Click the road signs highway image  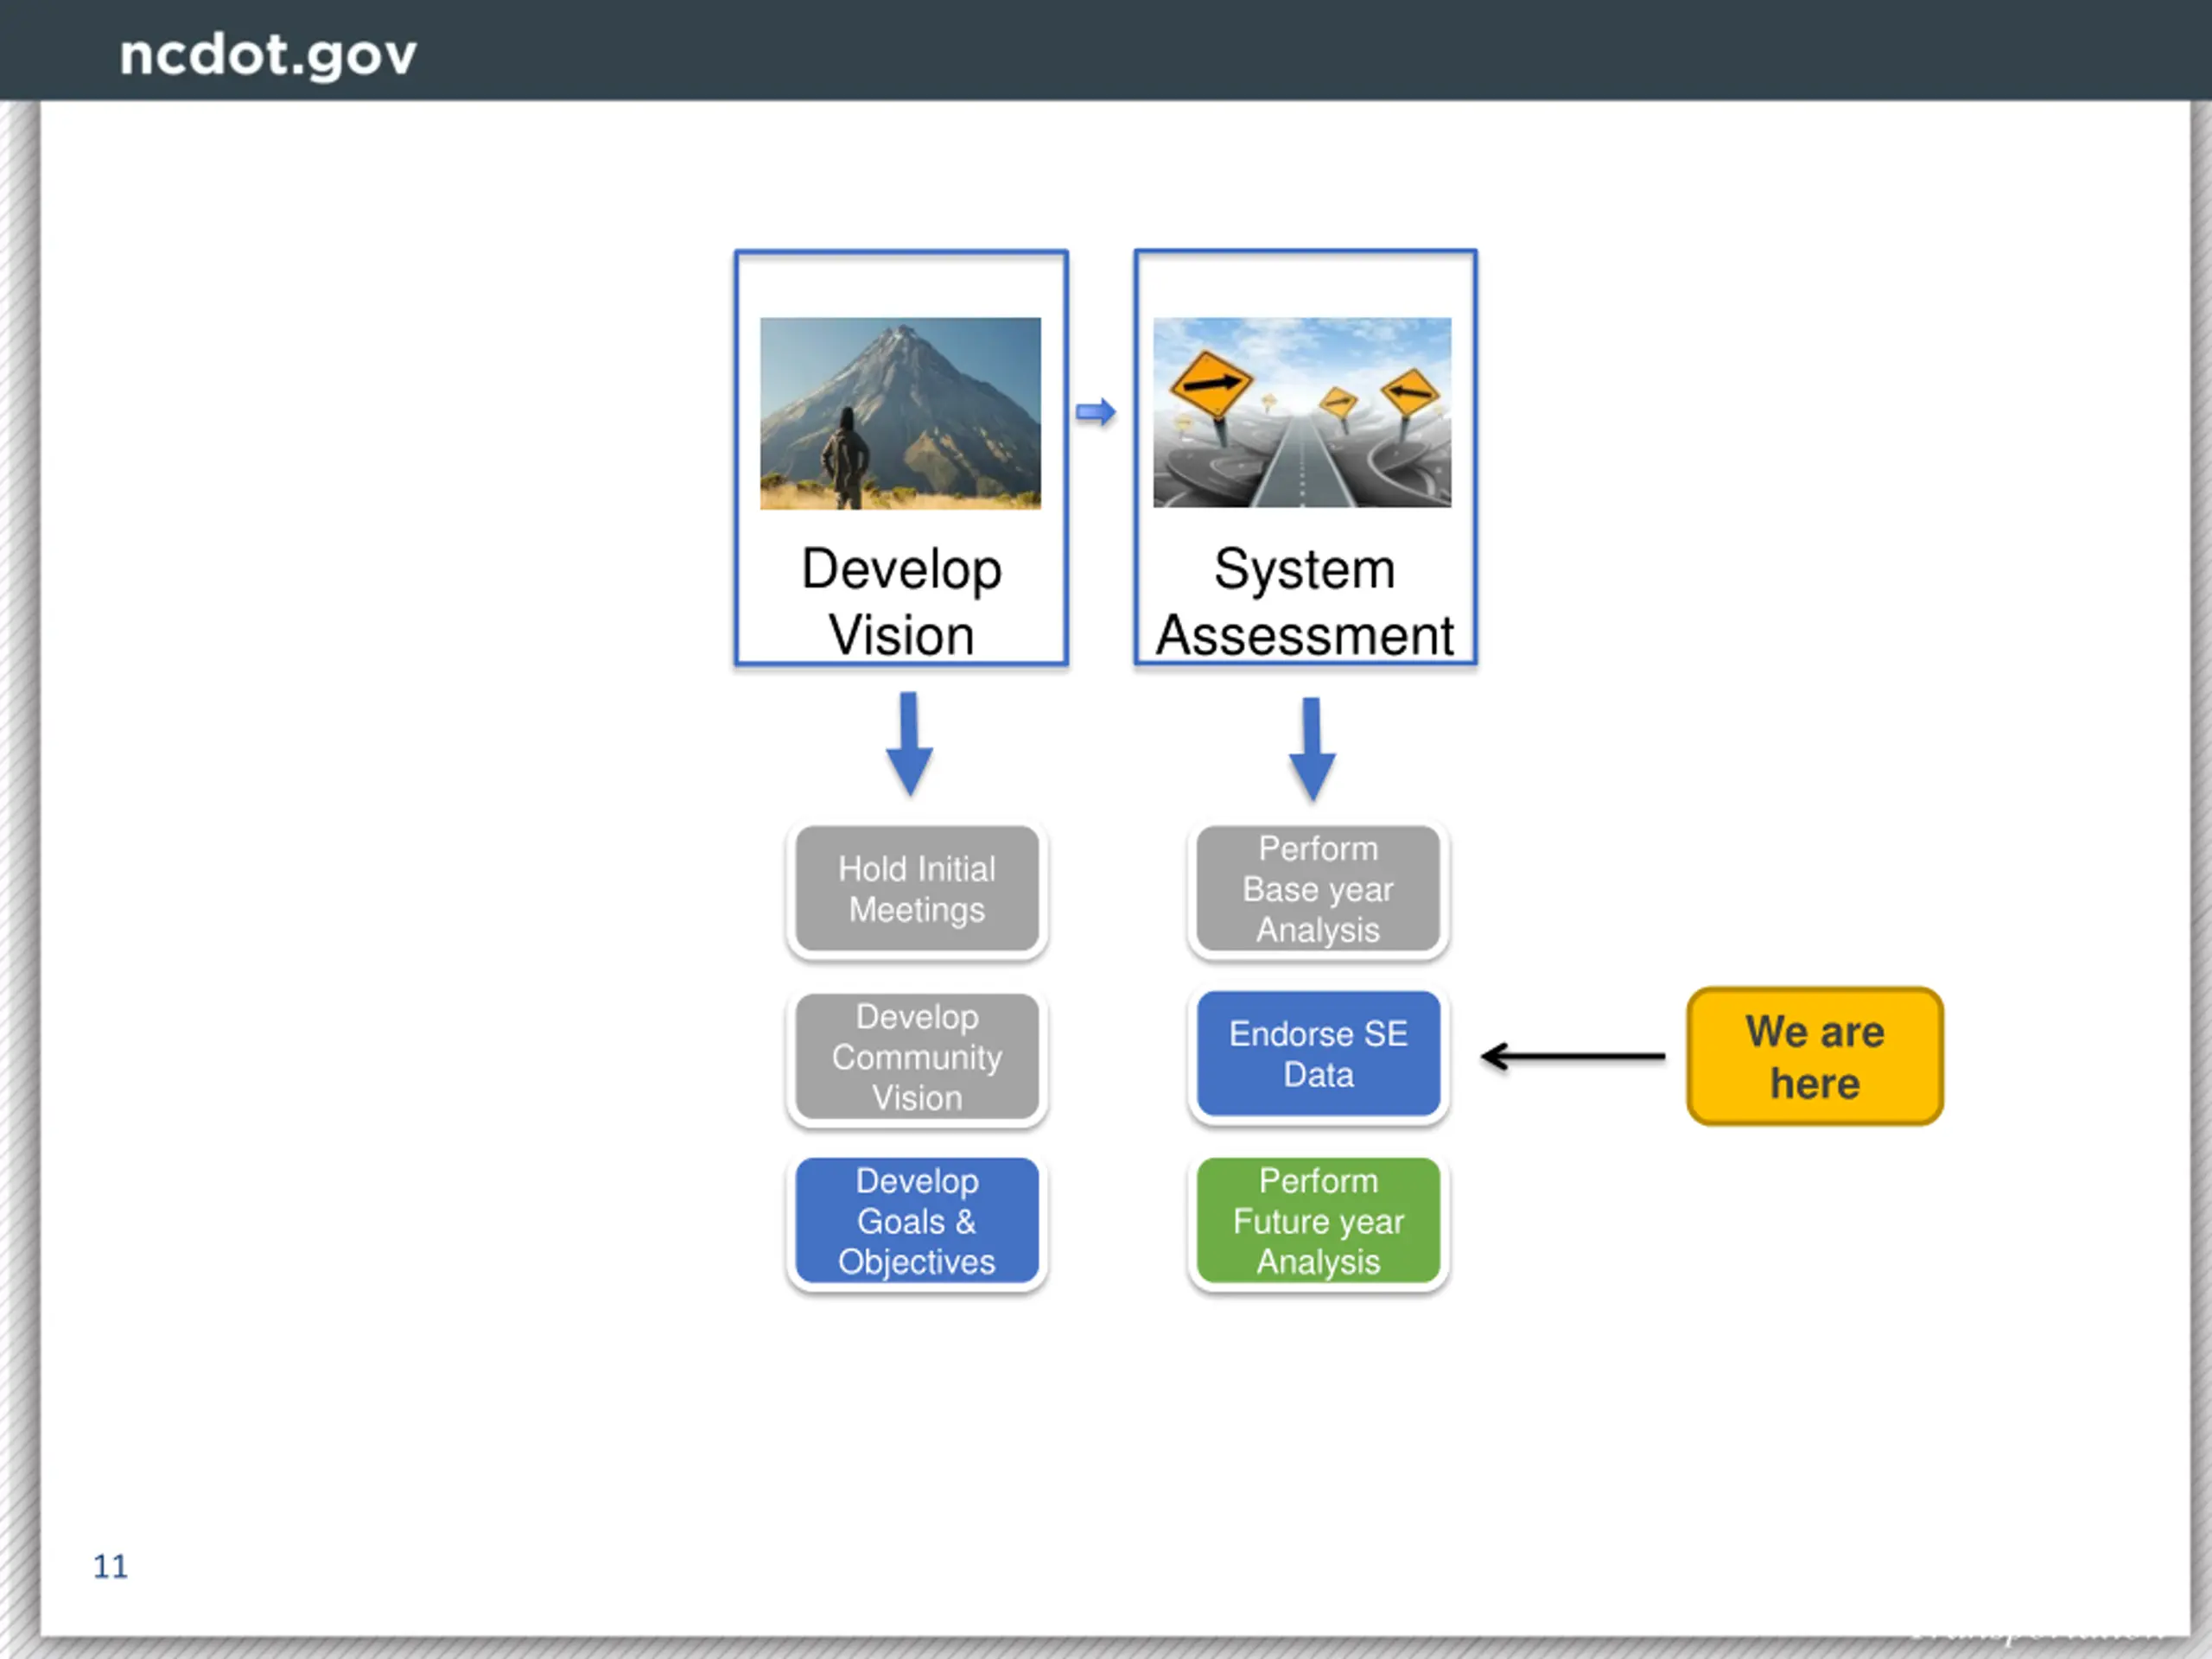click(x=1302, y=412)
